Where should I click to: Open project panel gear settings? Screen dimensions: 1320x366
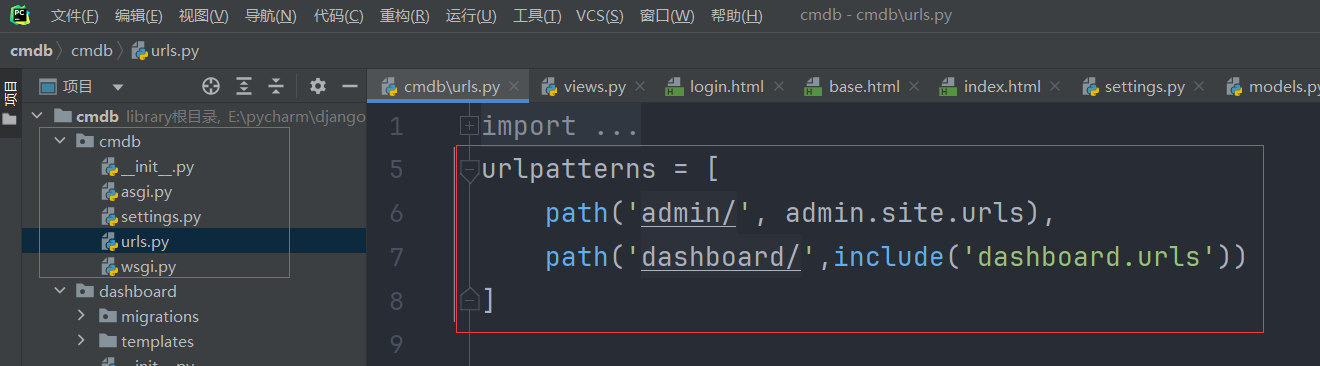coord(317,86)
